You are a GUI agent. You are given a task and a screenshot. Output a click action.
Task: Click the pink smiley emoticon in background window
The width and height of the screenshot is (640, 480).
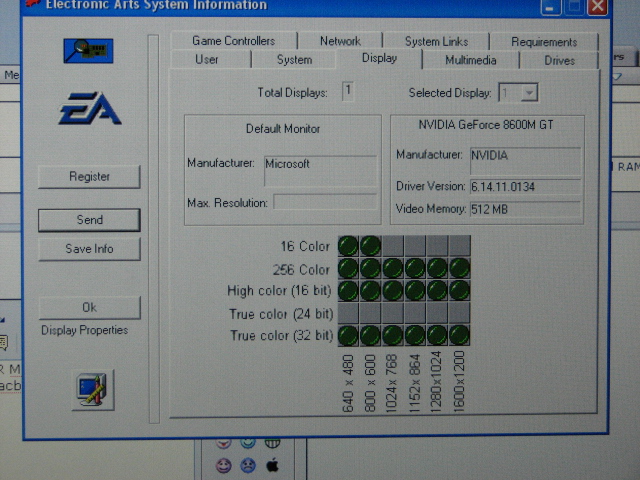point(224,465)
